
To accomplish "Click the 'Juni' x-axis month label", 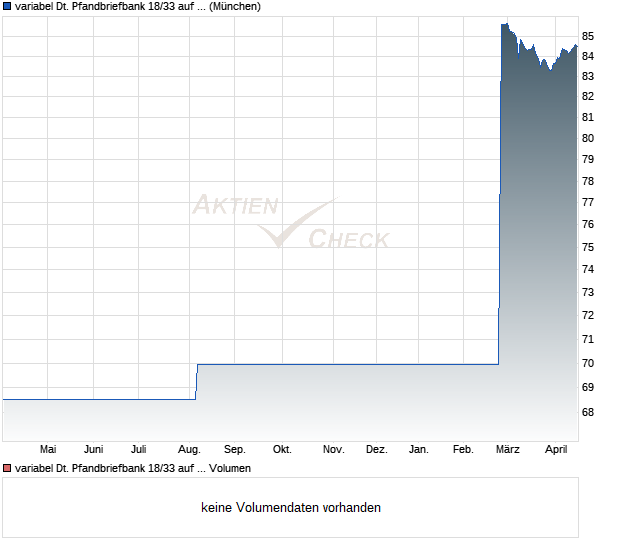I will click(x=93, y=449).
